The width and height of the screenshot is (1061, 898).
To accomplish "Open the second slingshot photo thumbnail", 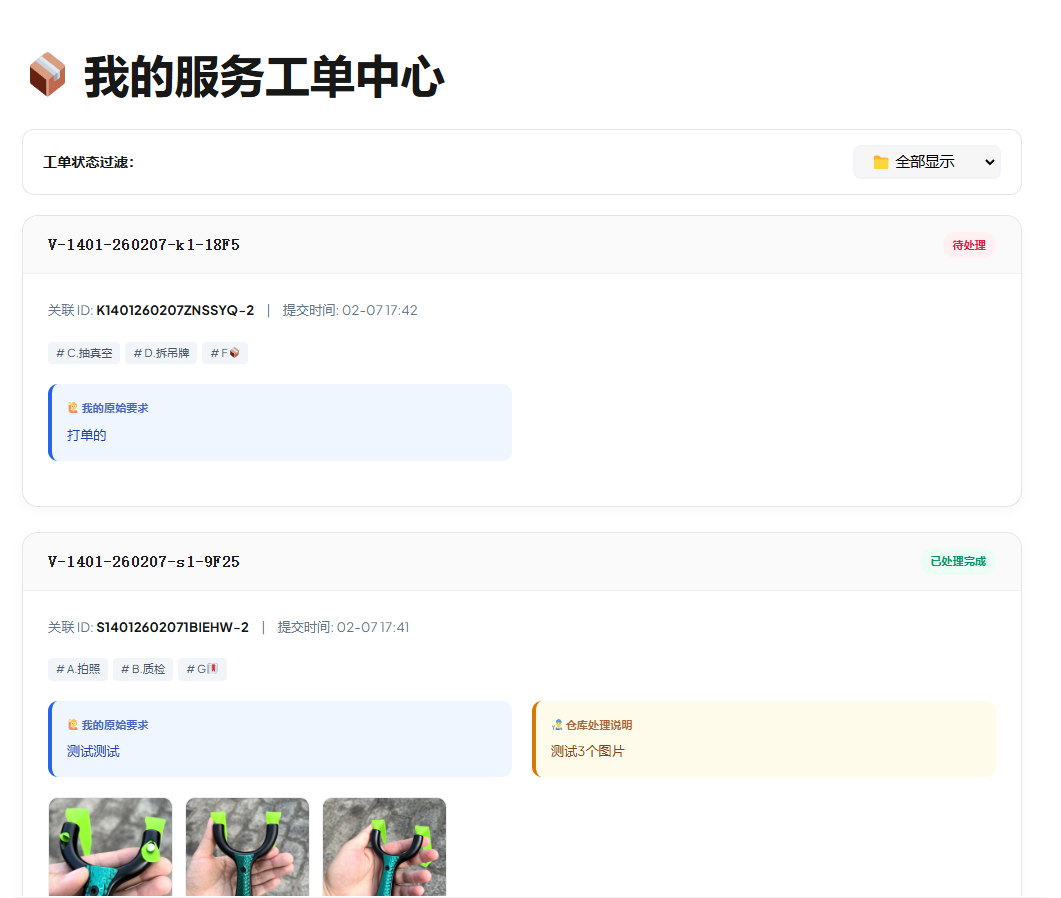I will tap(247, 846).
